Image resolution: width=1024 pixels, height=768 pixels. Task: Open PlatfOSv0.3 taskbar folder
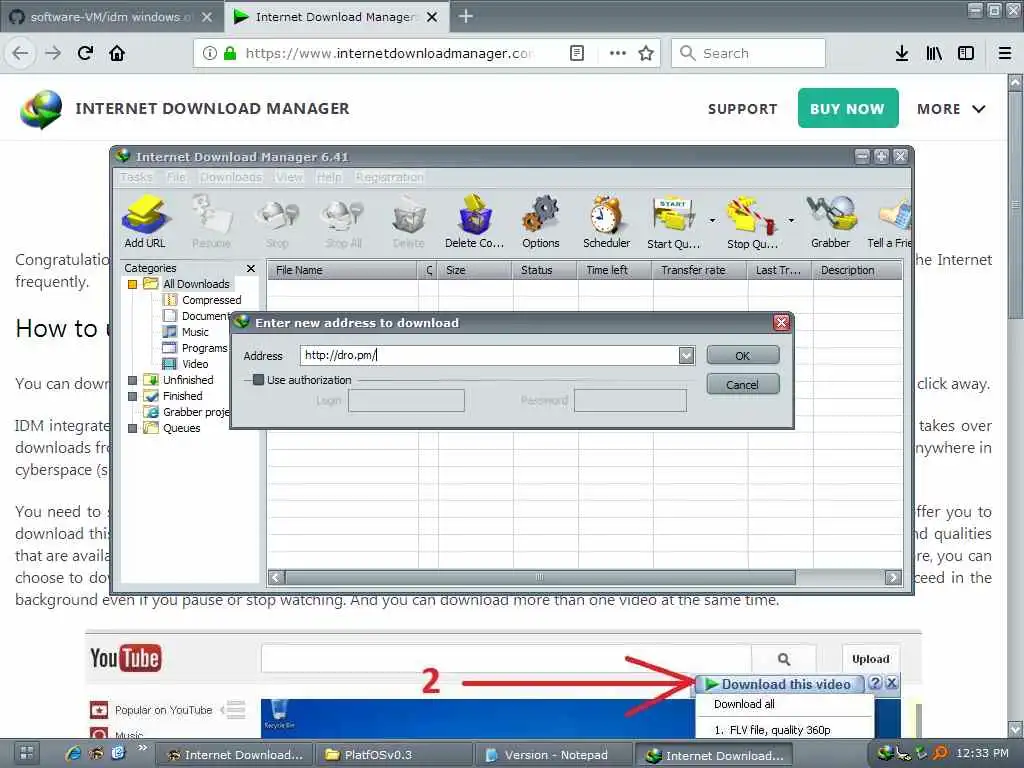coord(393,754)
